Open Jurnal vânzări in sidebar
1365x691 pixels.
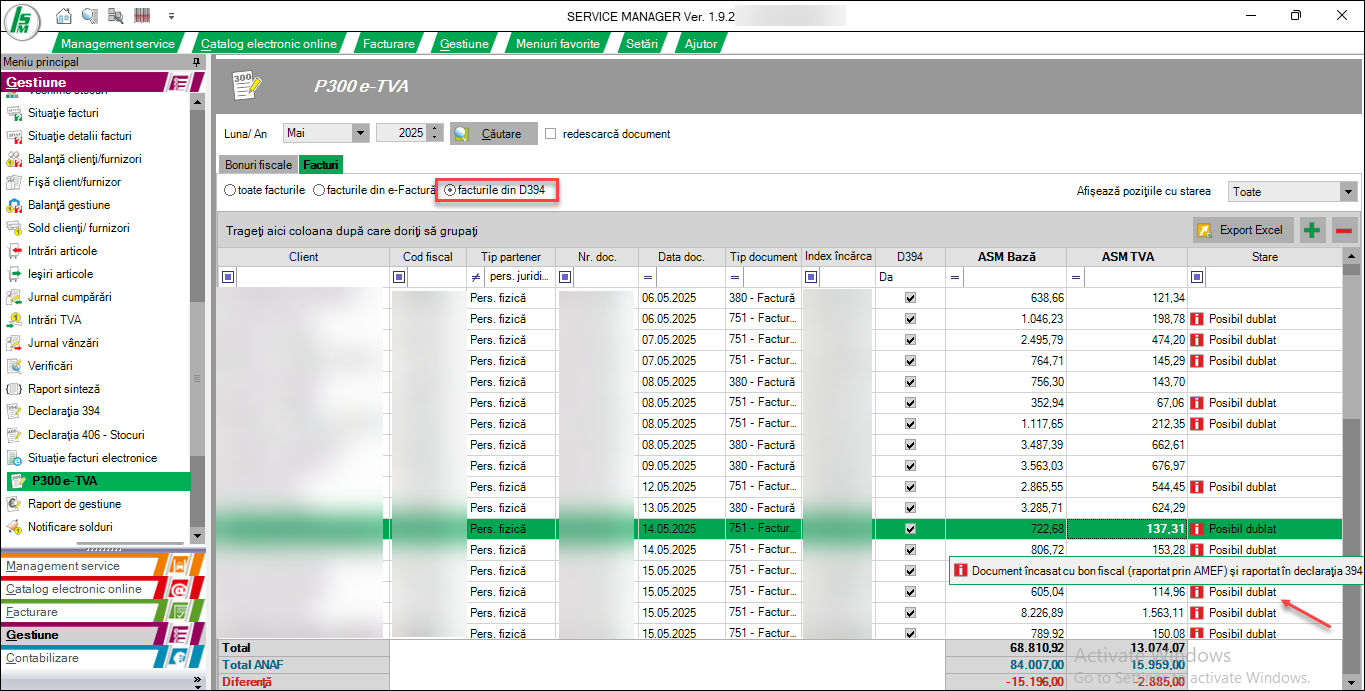61,343
